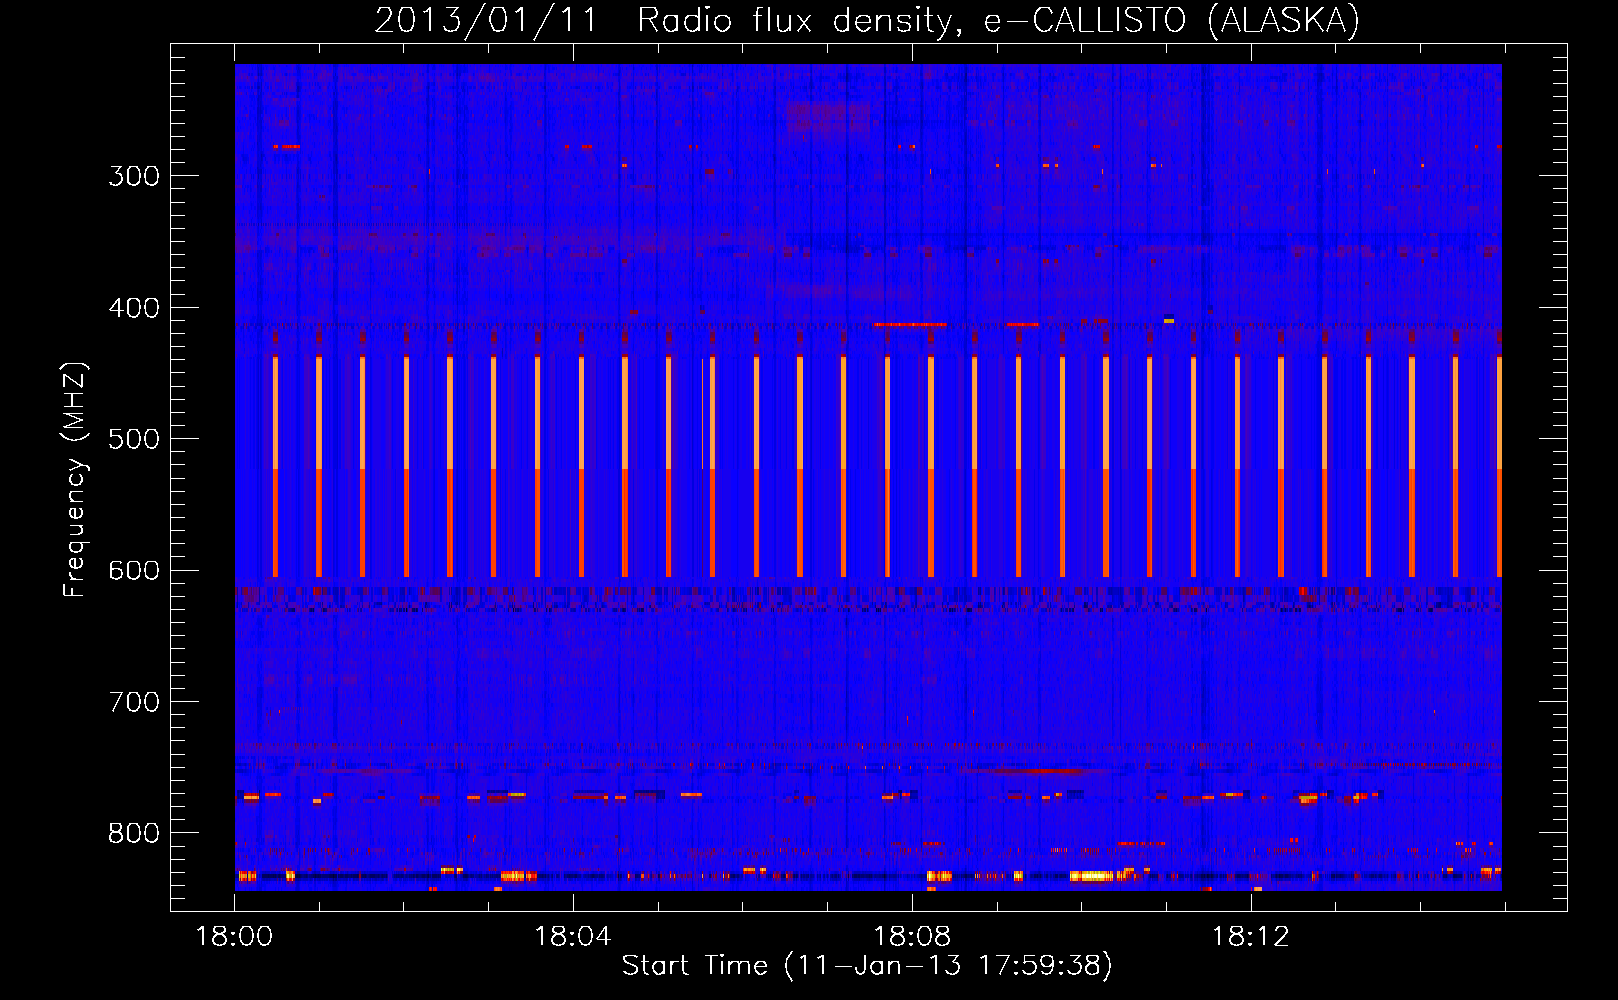The height and width of the screenshot is (1000, 1618).
Task: Click the 'Frequency (MHZ)' y-axis label
Action: coord(75,480)
